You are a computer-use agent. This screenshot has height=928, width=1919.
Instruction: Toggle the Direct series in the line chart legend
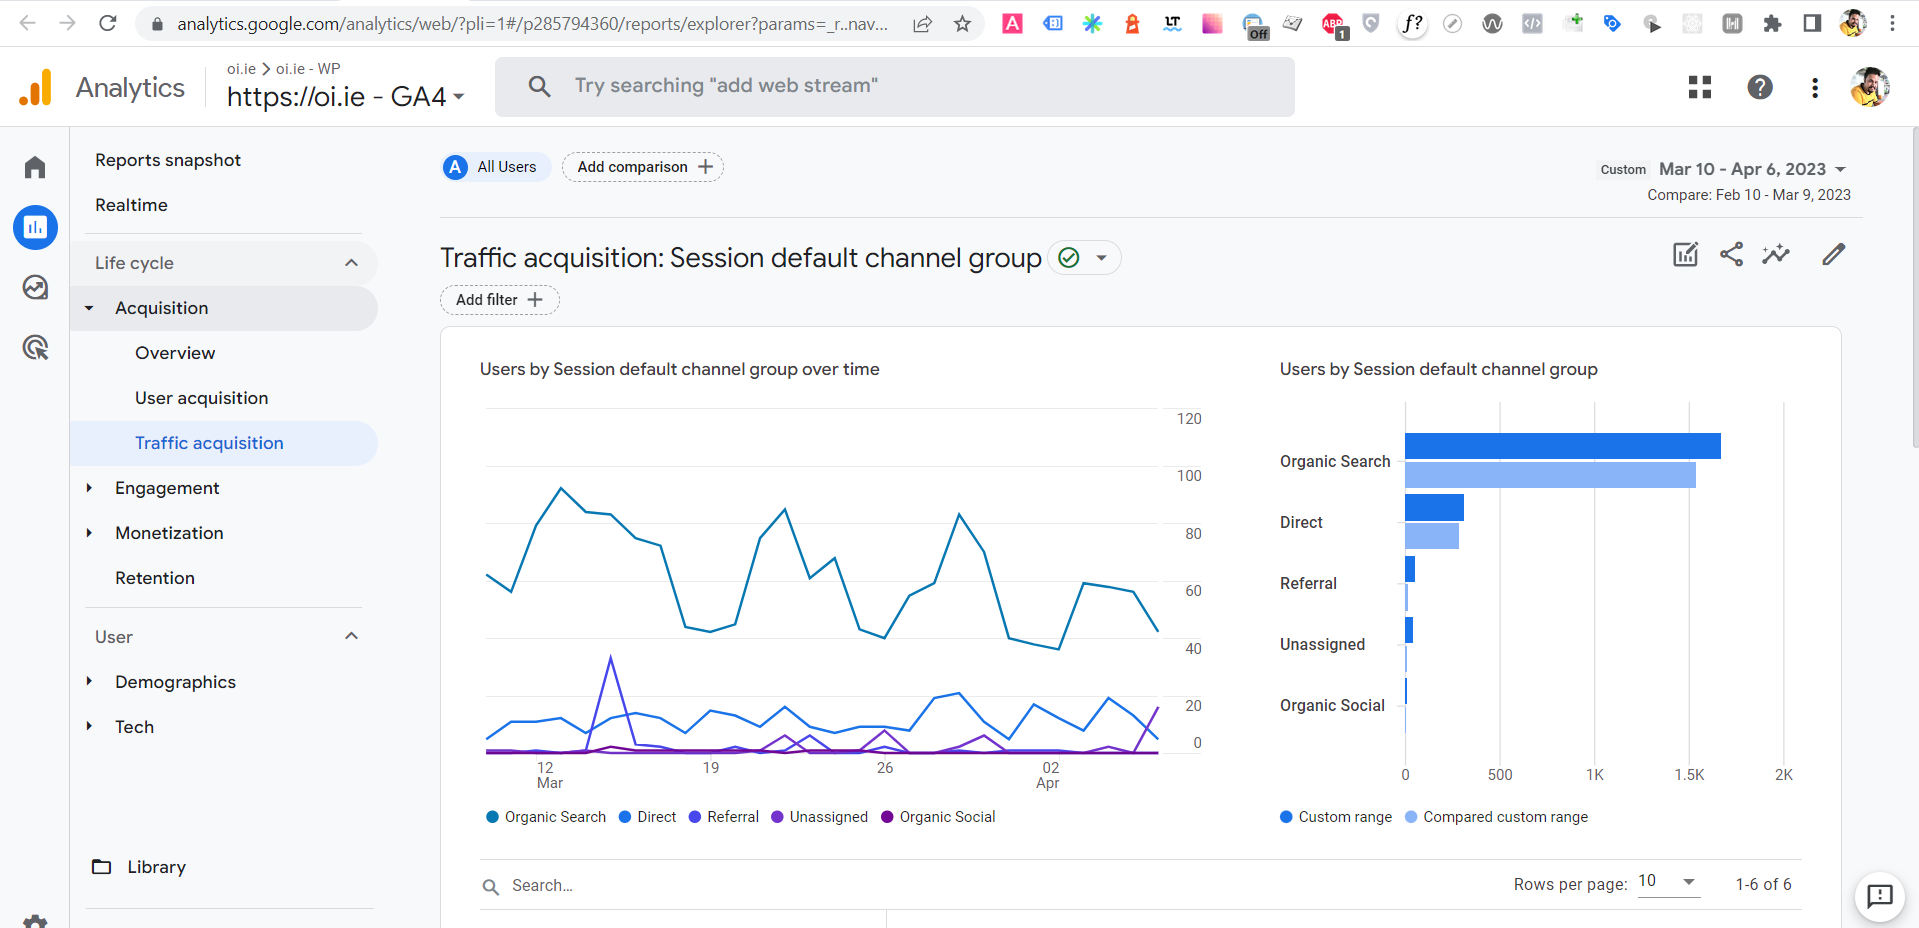click(647, 817)
